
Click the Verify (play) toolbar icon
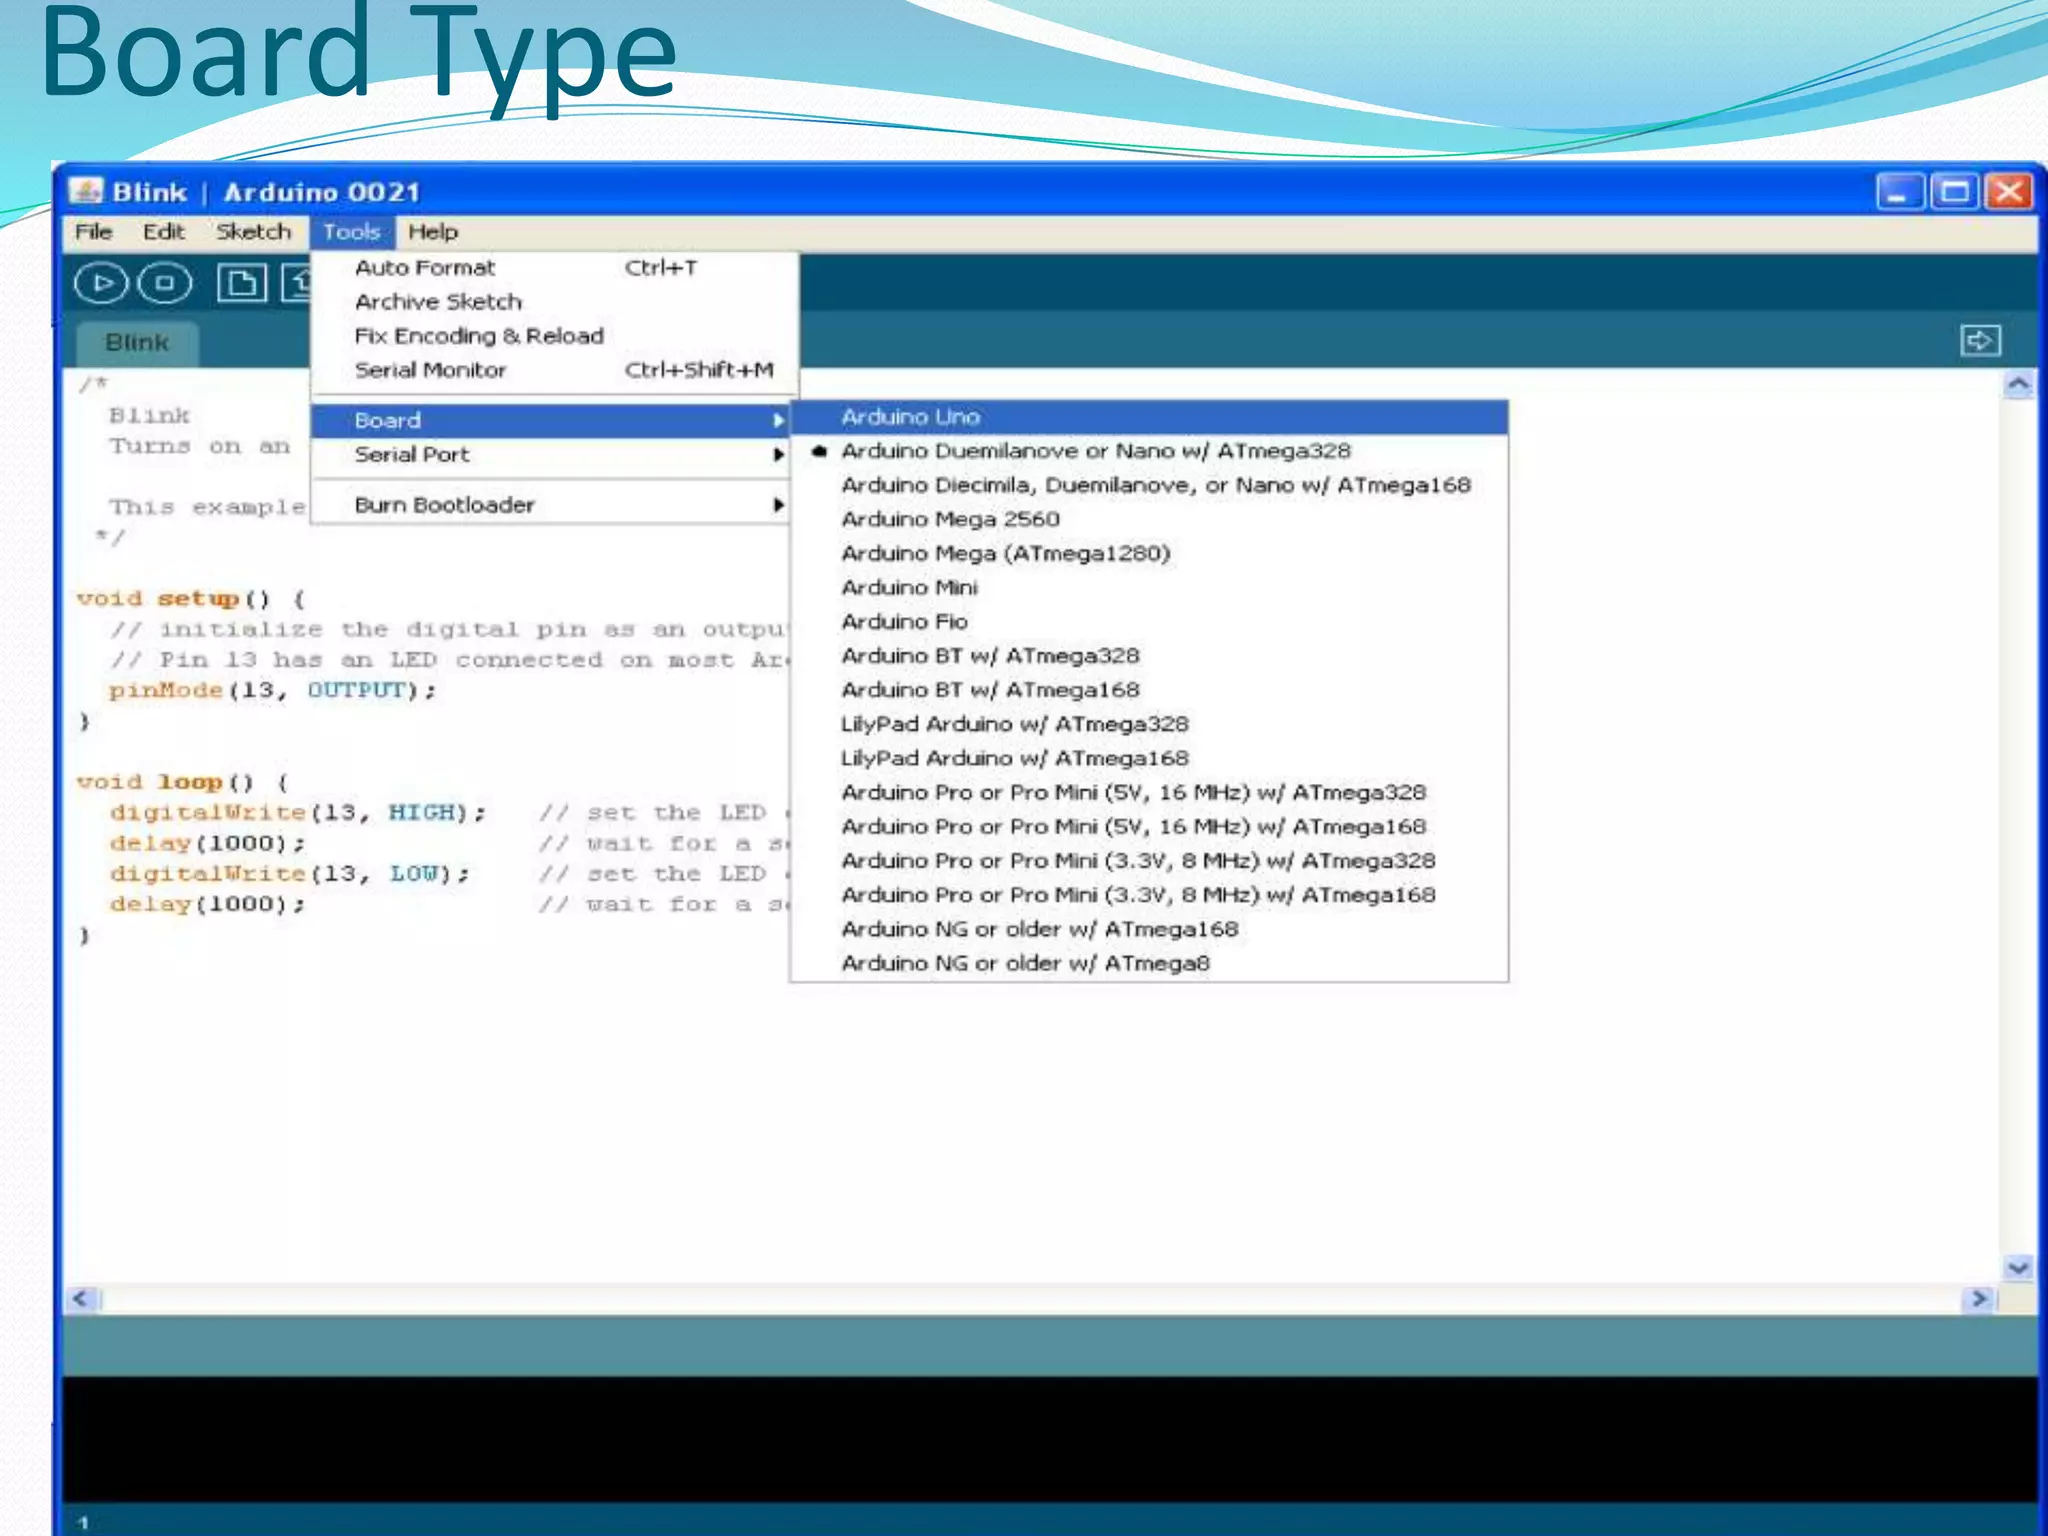(x=101, y=284)
